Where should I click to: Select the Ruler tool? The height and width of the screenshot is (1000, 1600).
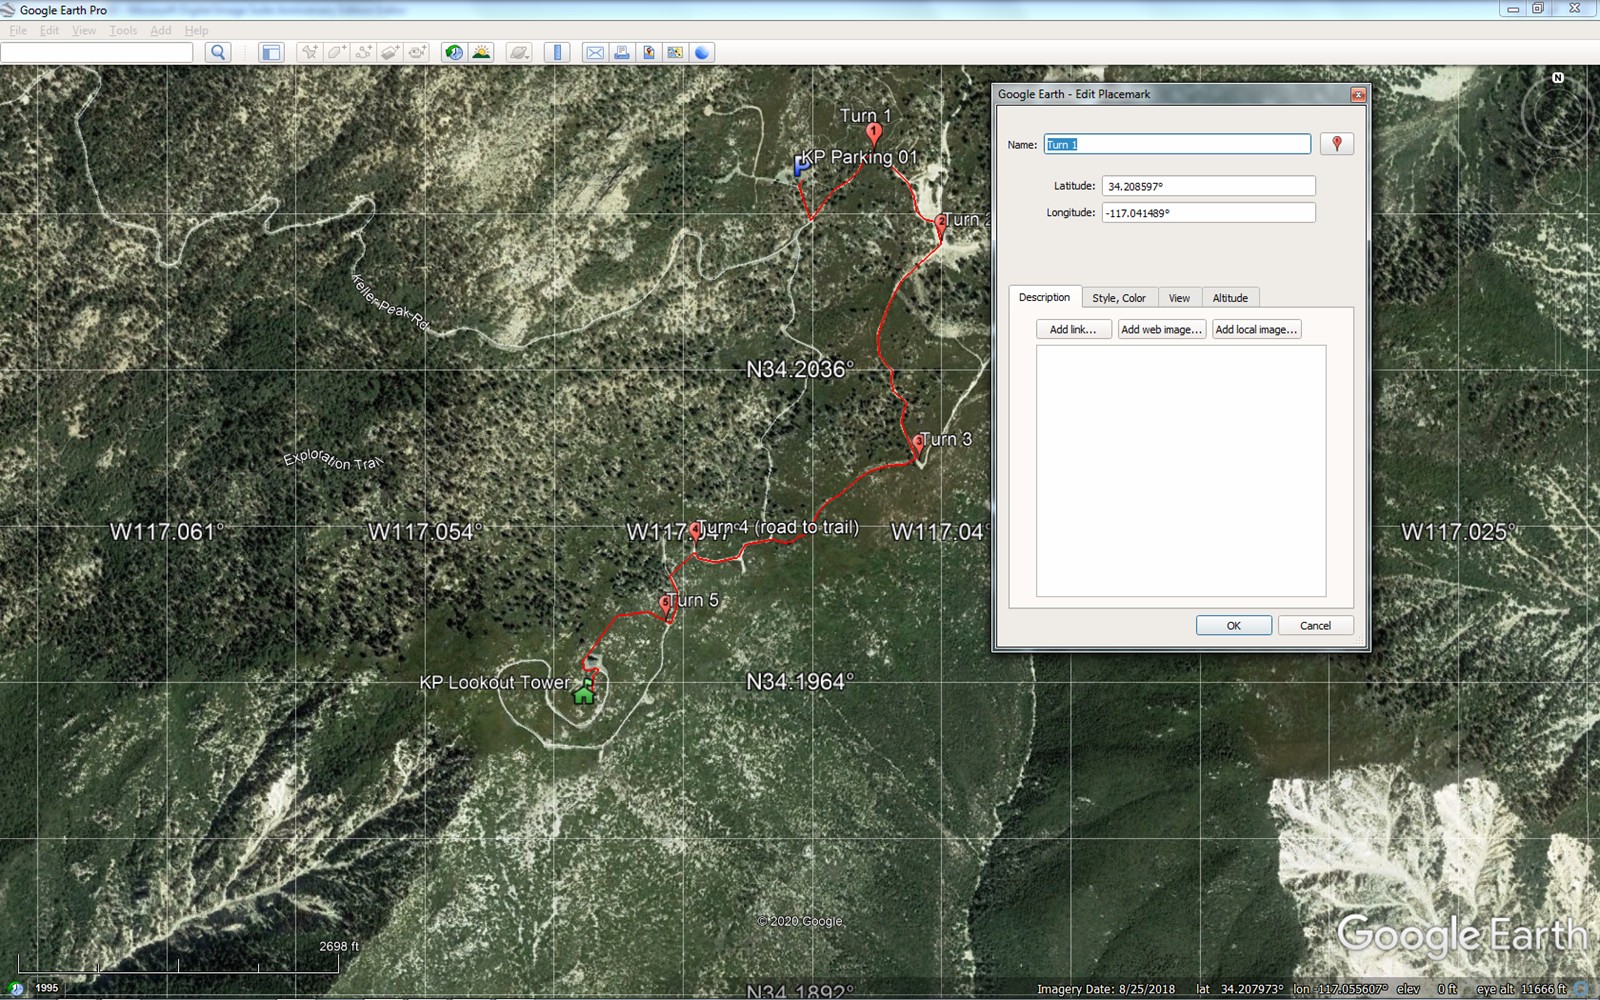pyautogui.click(x=558, y=53)
